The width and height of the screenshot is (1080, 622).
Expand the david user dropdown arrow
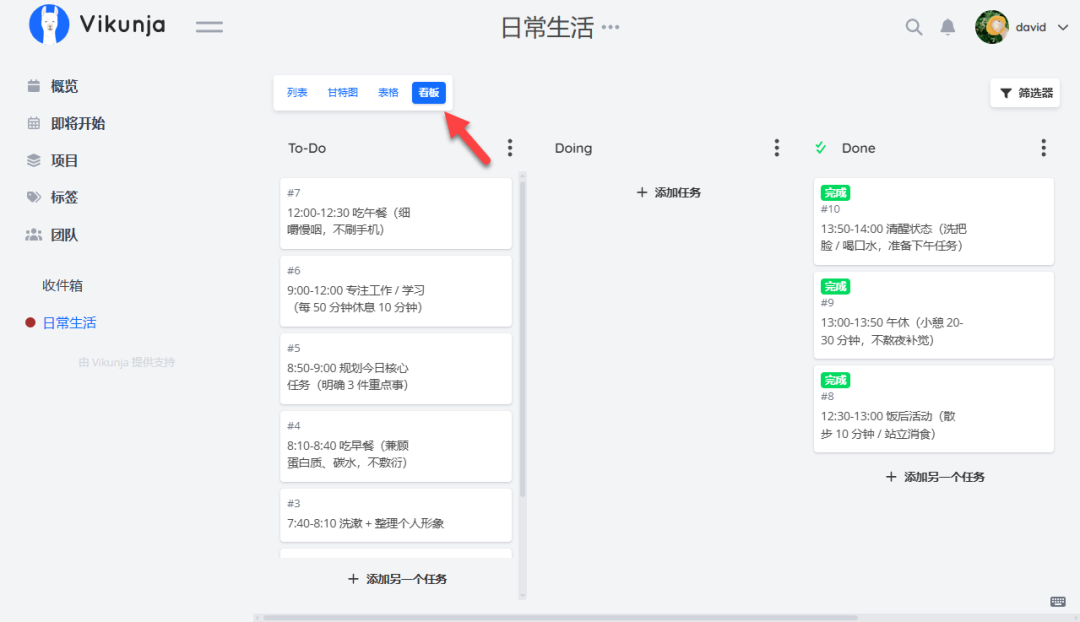point(1062,28)
